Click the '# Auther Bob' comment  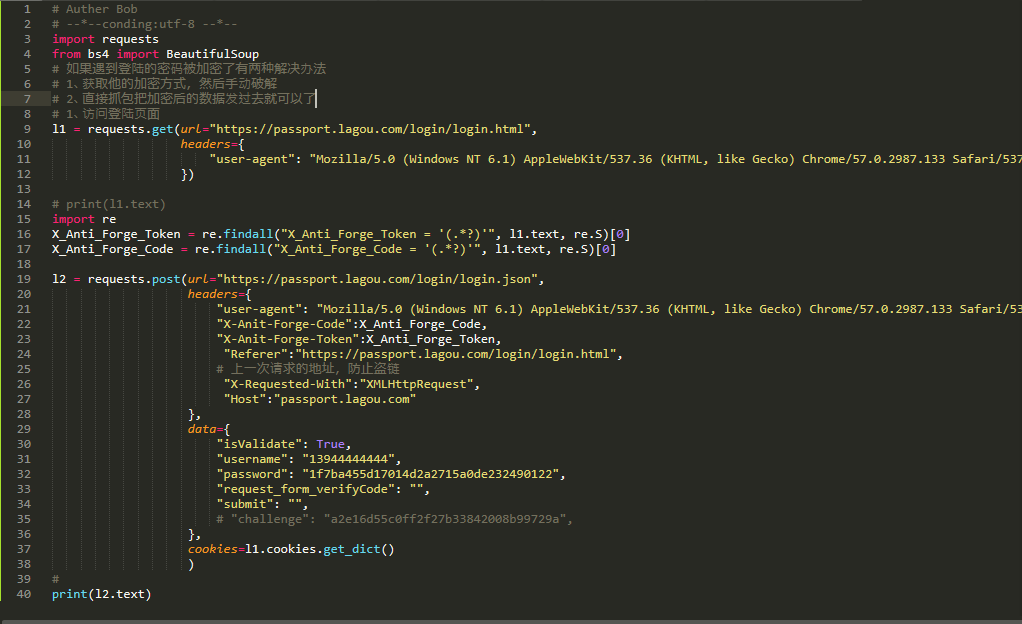[95, 9]
